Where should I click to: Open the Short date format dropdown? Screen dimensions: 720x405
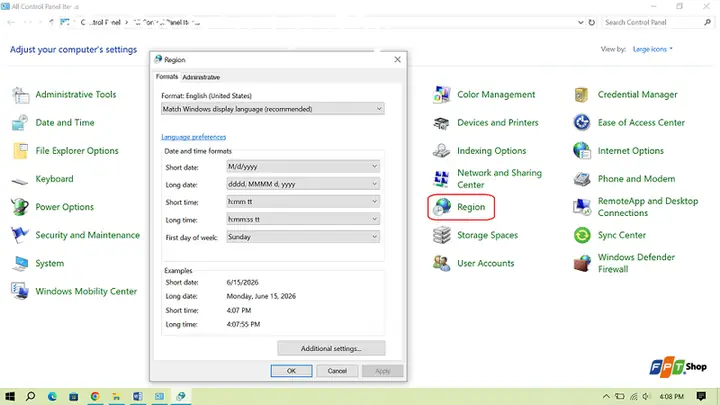(303, 166)
